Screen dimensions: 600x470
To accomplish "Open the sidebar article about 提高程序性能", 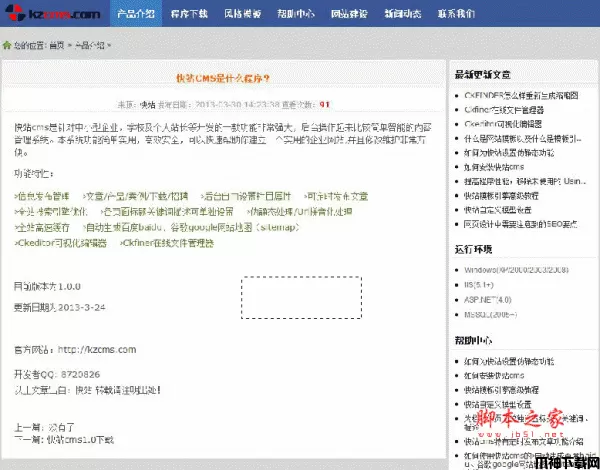I will click(x=525, y=181).
